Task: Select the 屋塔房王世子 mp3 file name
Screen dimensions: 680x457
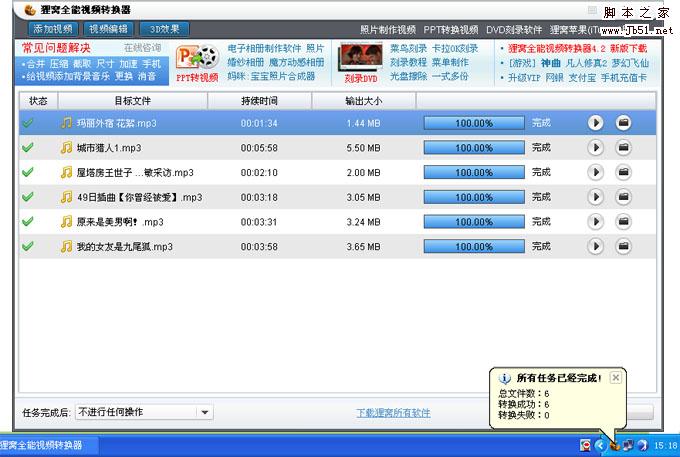Action: click(x=135, y=173)
